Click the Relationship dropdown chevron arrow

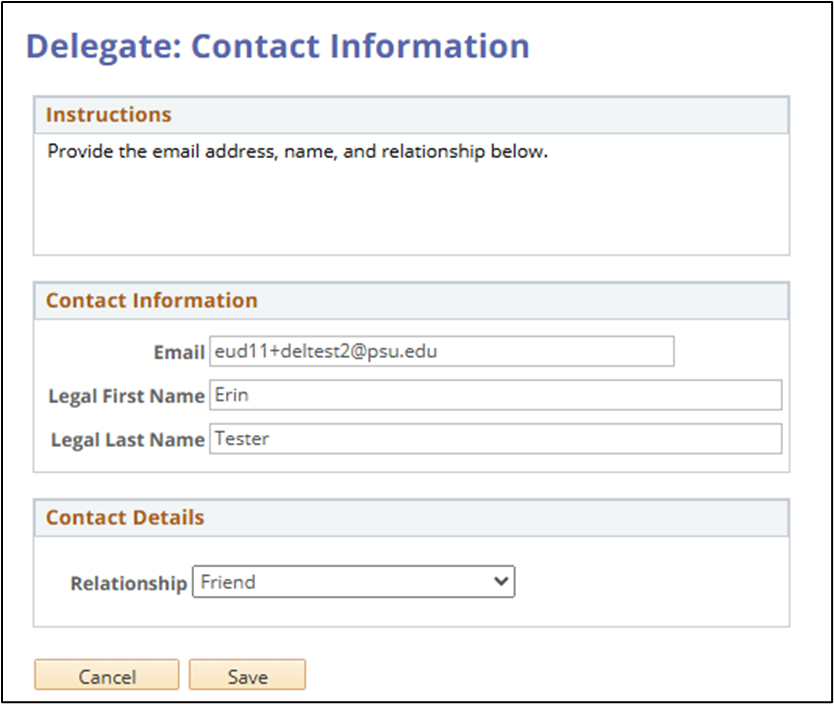coord(501,582)
